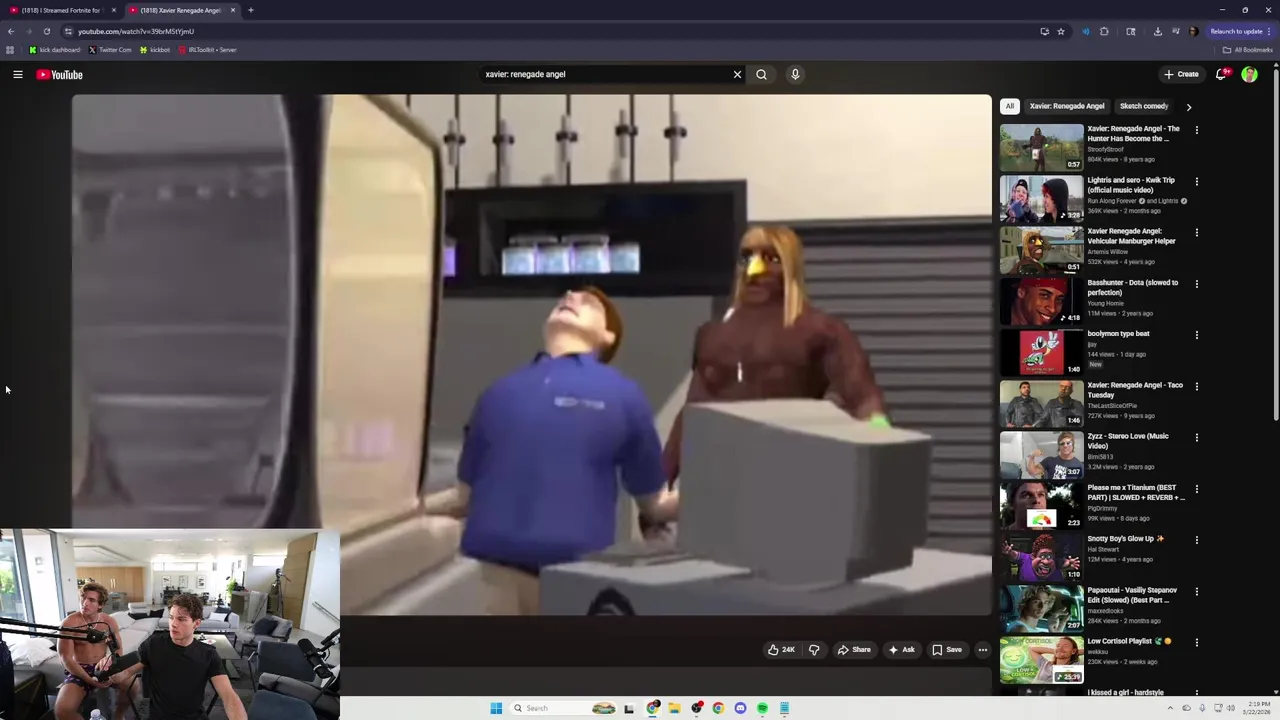Open options for Vehicular Manburger Helper video
This screenshot has height=720, width=1280.
click(1196, 232)
